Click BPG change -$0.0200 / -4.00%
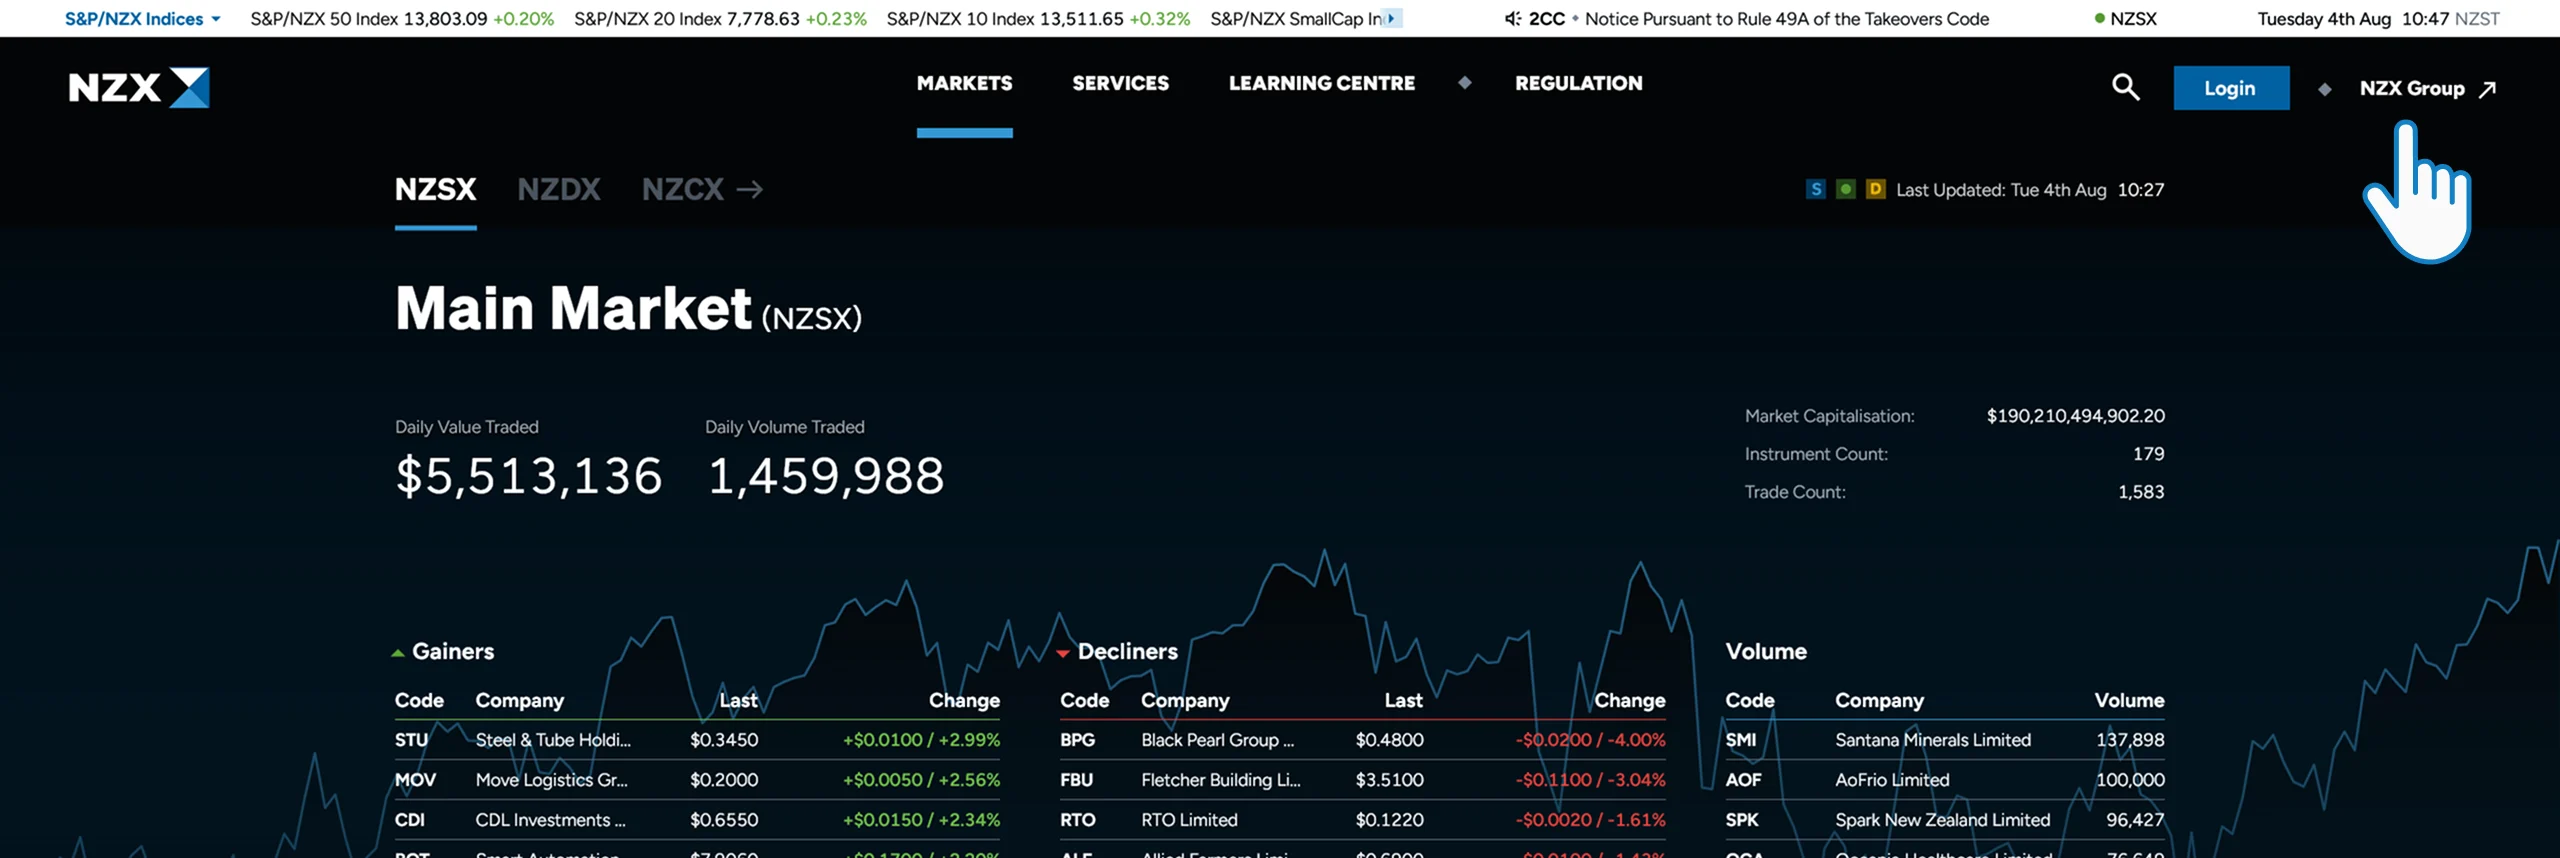This screenshot has height=858, width=2560. [x=1590, y=740]
